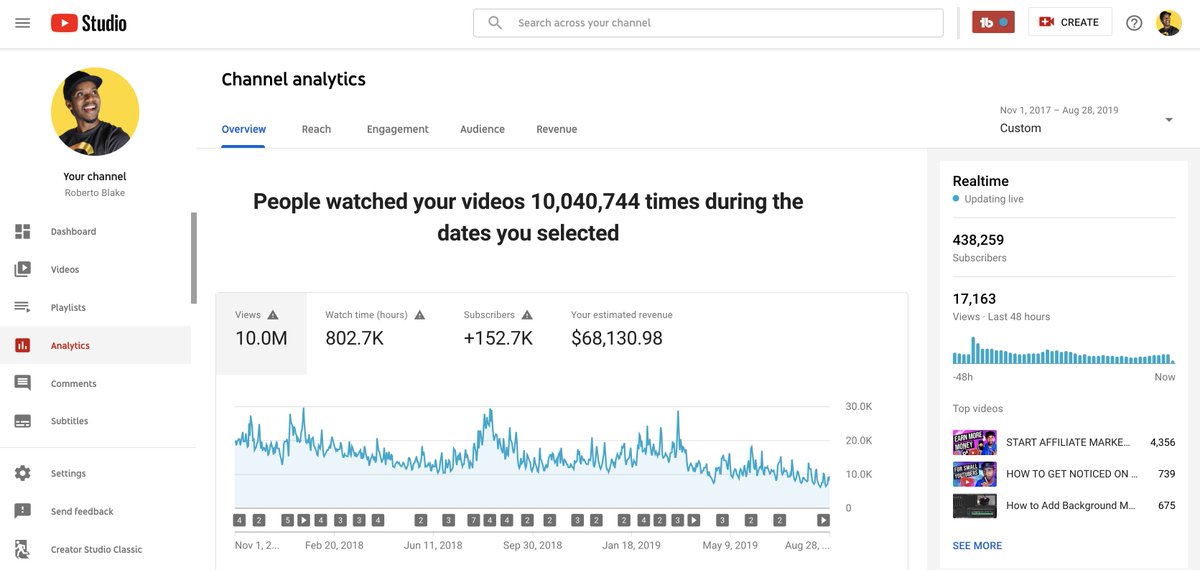
Task: Click the camera icon in CREATE button
Action: coord(1047,22)
